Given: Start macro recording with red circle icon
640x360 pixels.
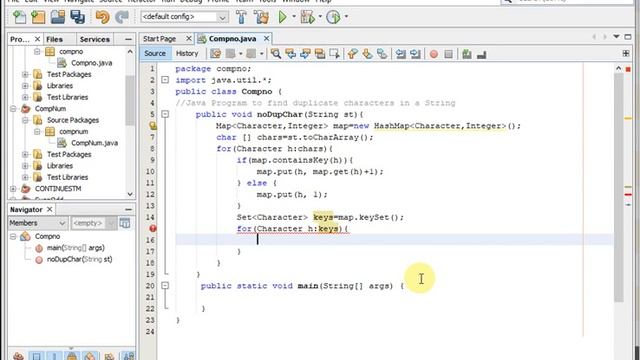Looking at the screenshot, I should (x=434, y=54).
